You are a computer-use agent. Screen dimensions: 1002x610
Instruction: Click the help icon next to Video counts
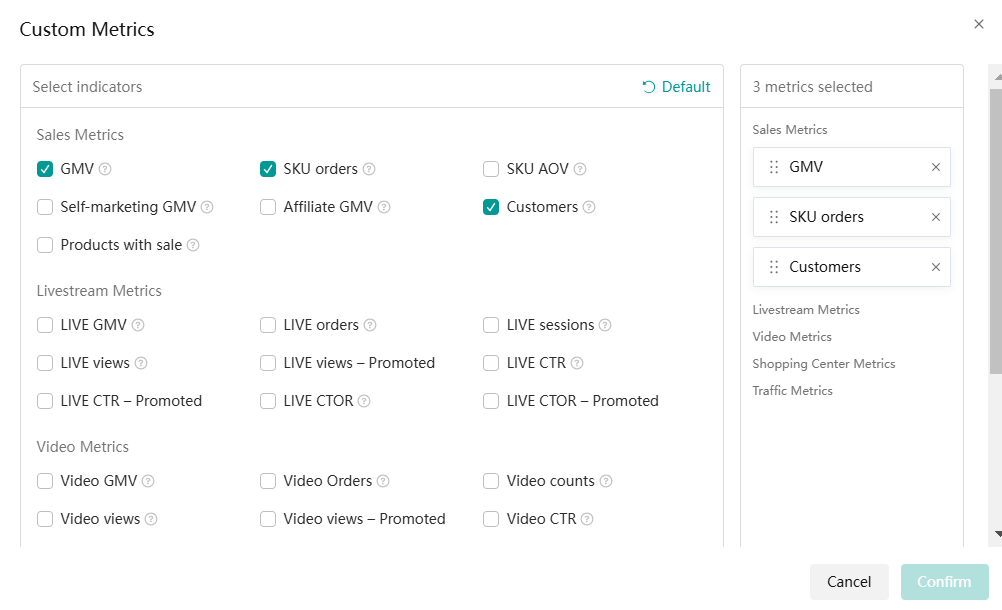tap(606, 482)
